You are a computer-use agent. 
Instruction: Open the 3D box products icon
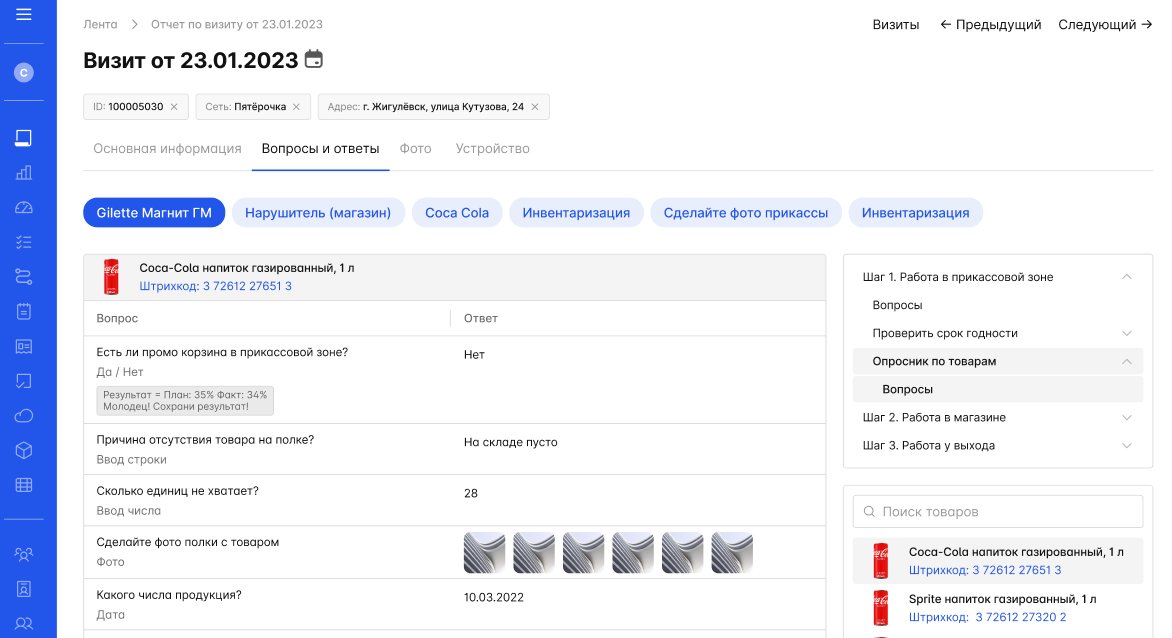[x=24, y=450]
